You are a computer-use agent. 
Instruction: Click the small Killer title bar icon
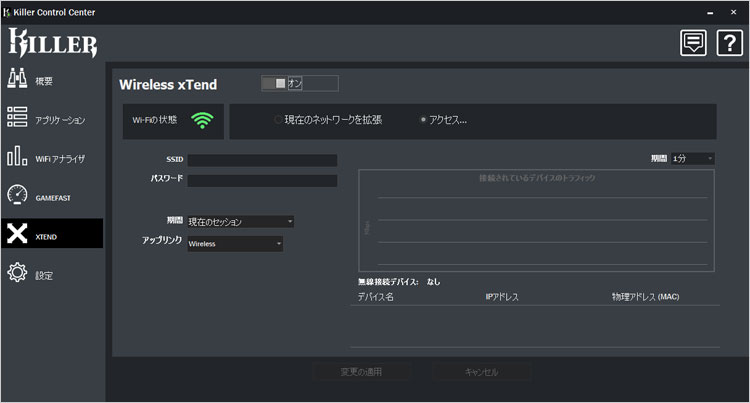tap(7, 12)
